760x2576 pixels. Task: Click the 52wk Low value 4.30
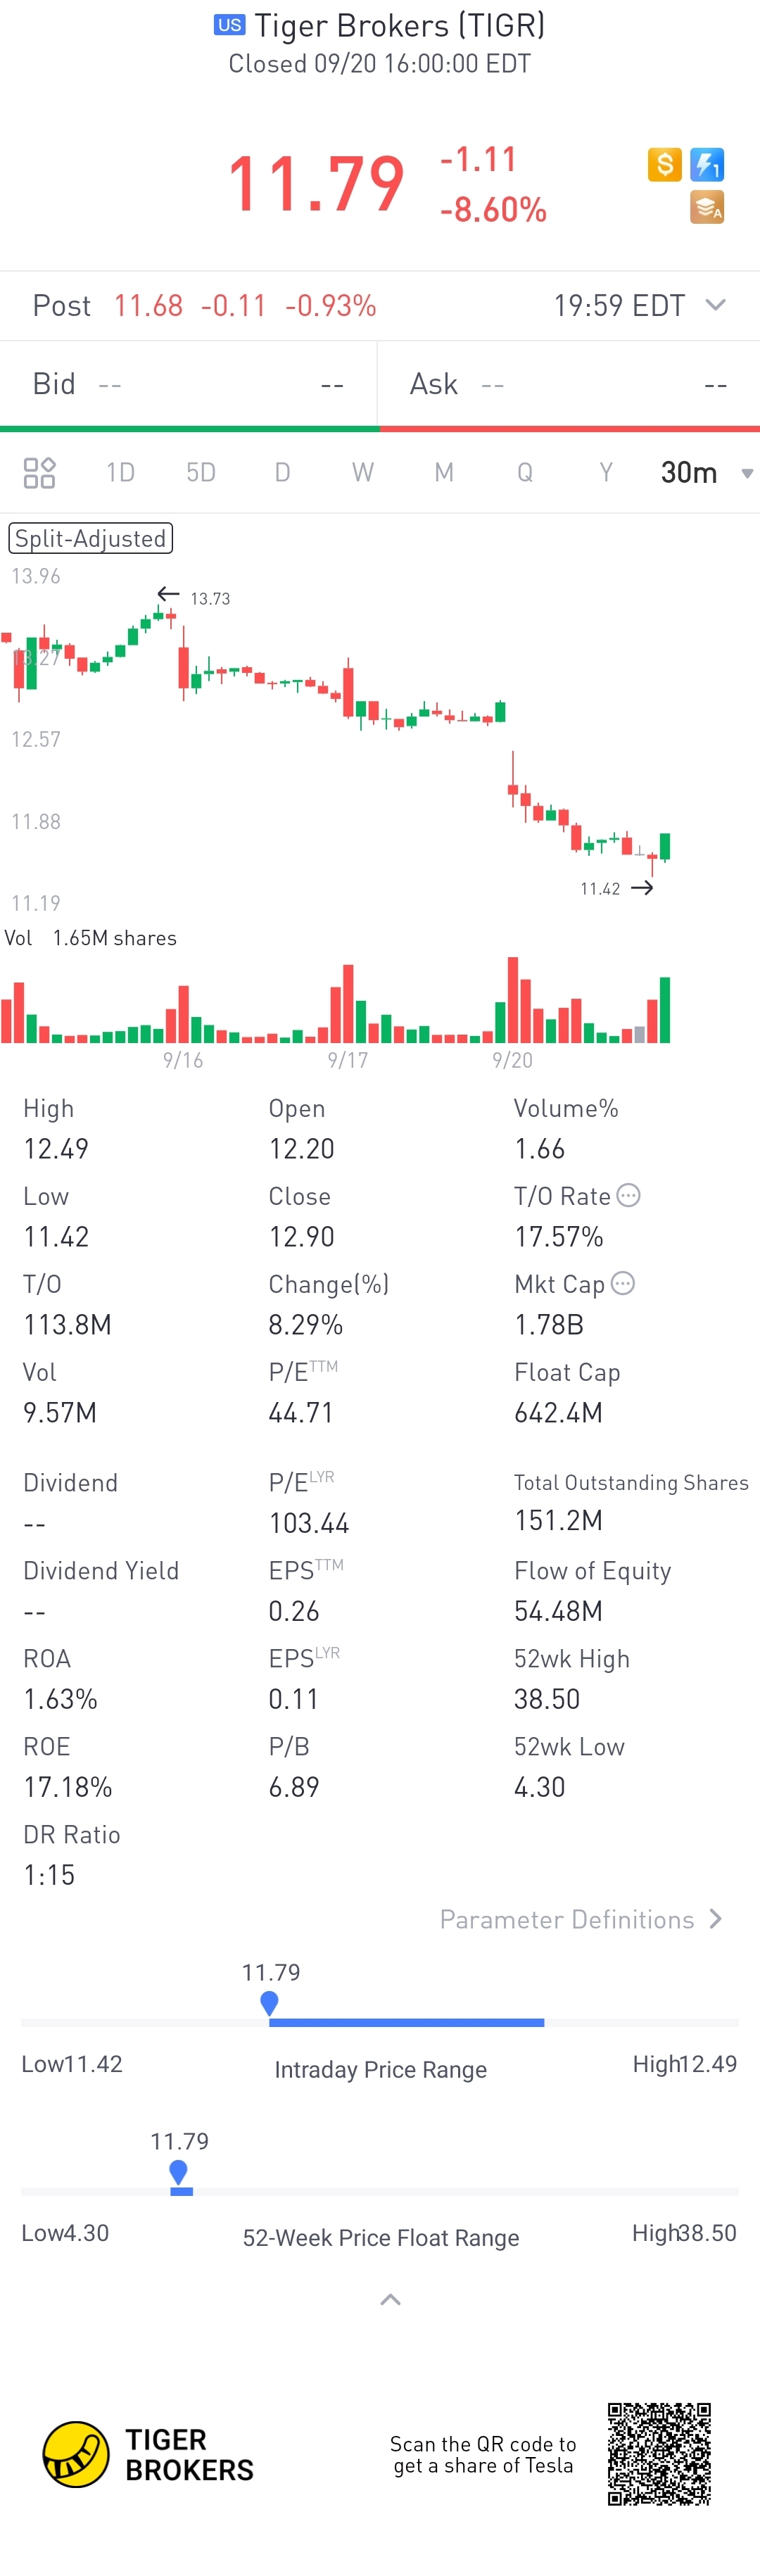(540, 1787)
